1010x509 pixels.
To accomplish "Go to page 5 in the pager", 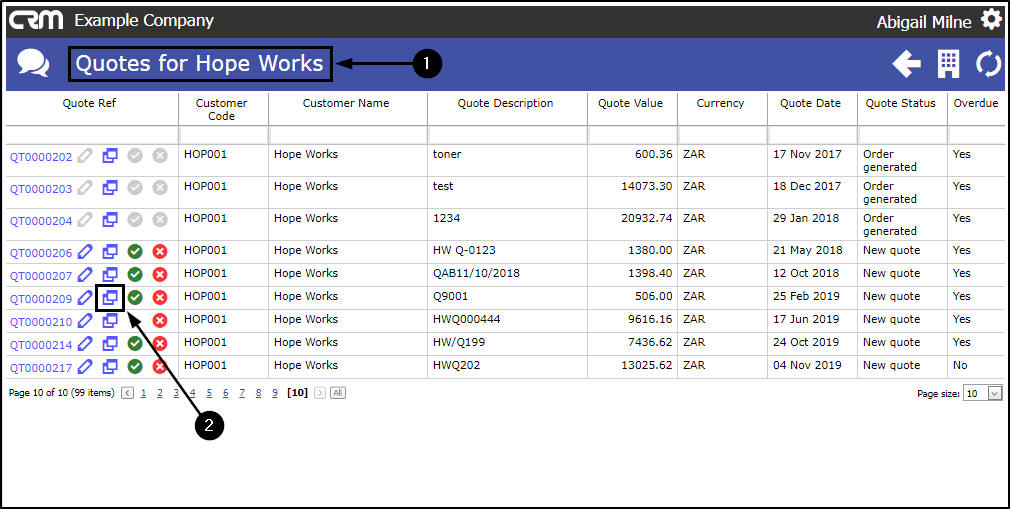I will (209, 392).
